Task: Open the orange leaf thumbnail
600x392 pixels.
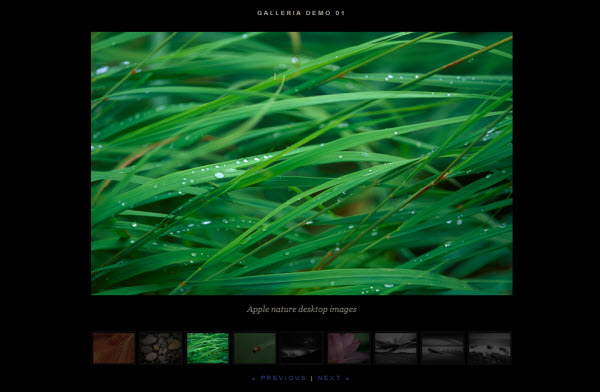Action: 114,348
